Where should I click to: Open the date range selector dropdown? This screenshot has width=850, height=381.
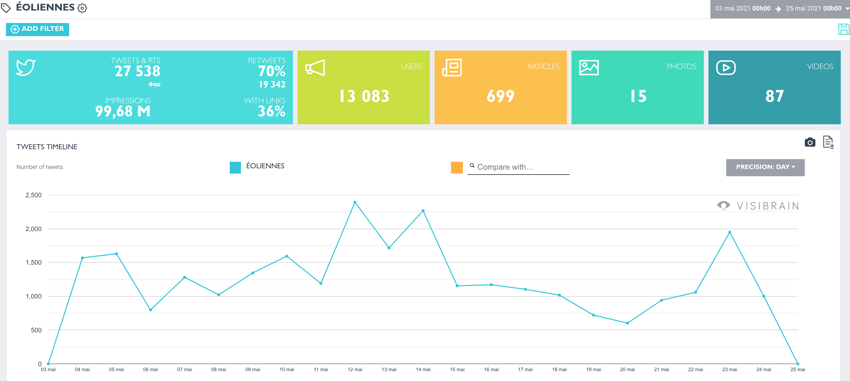[x=780, y=9]
